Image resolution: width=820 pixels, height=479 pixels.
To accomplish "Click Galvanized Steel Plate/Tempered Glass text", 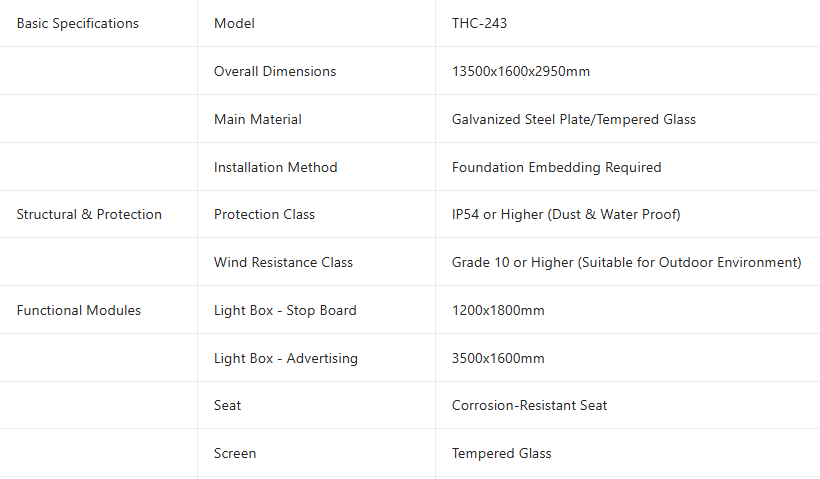I will [574, 119].
